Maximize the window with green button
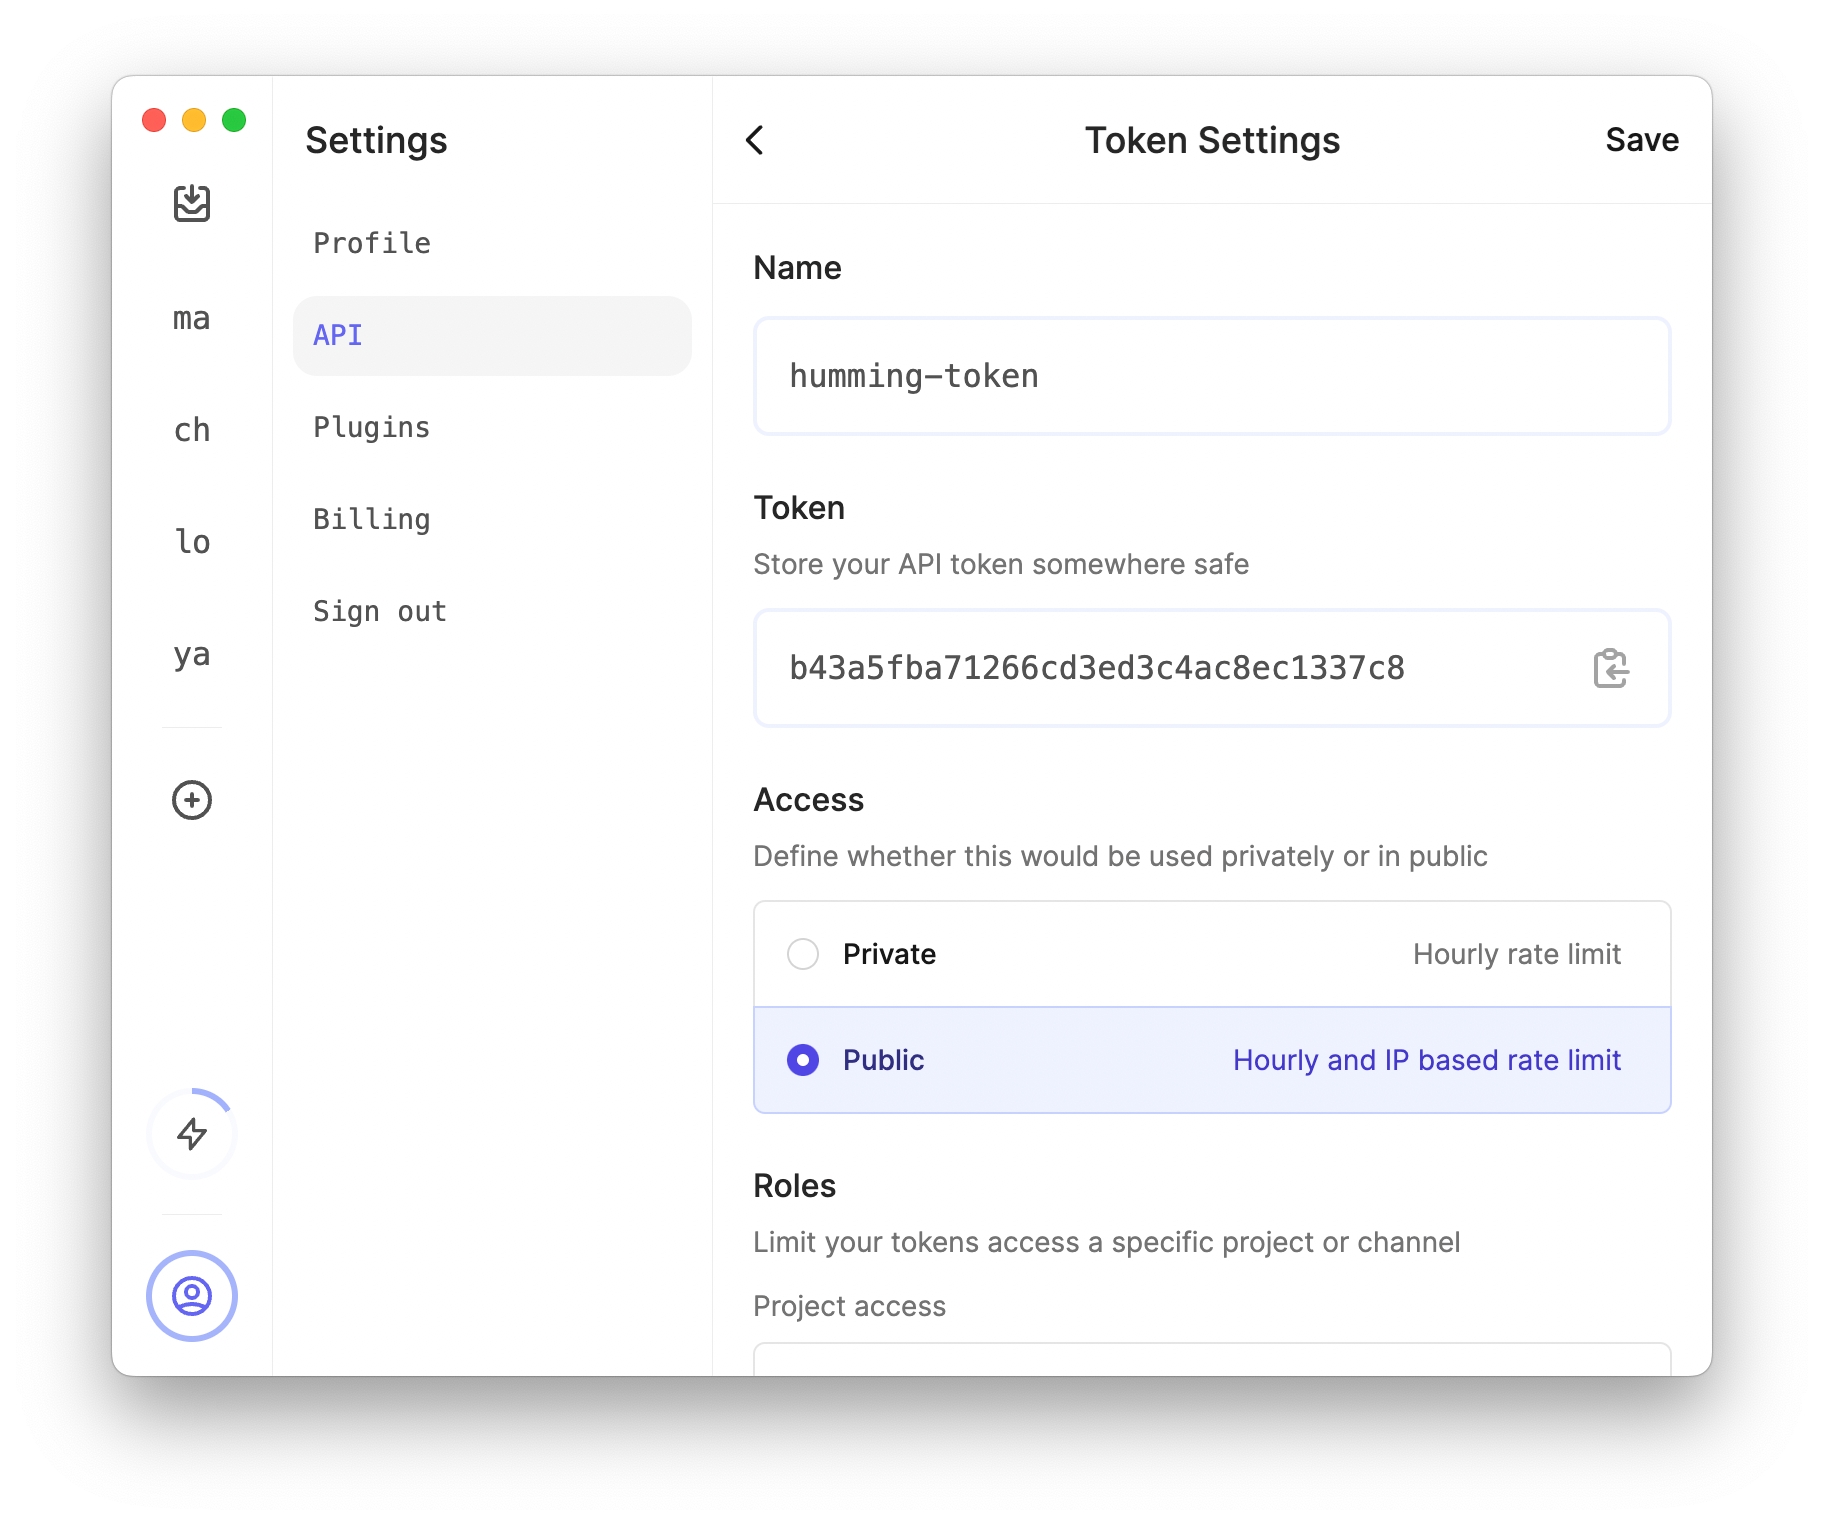Image resolution: width=1824 pixels, height=1524 pixels. pyautogui.click(x=234, y=120)
